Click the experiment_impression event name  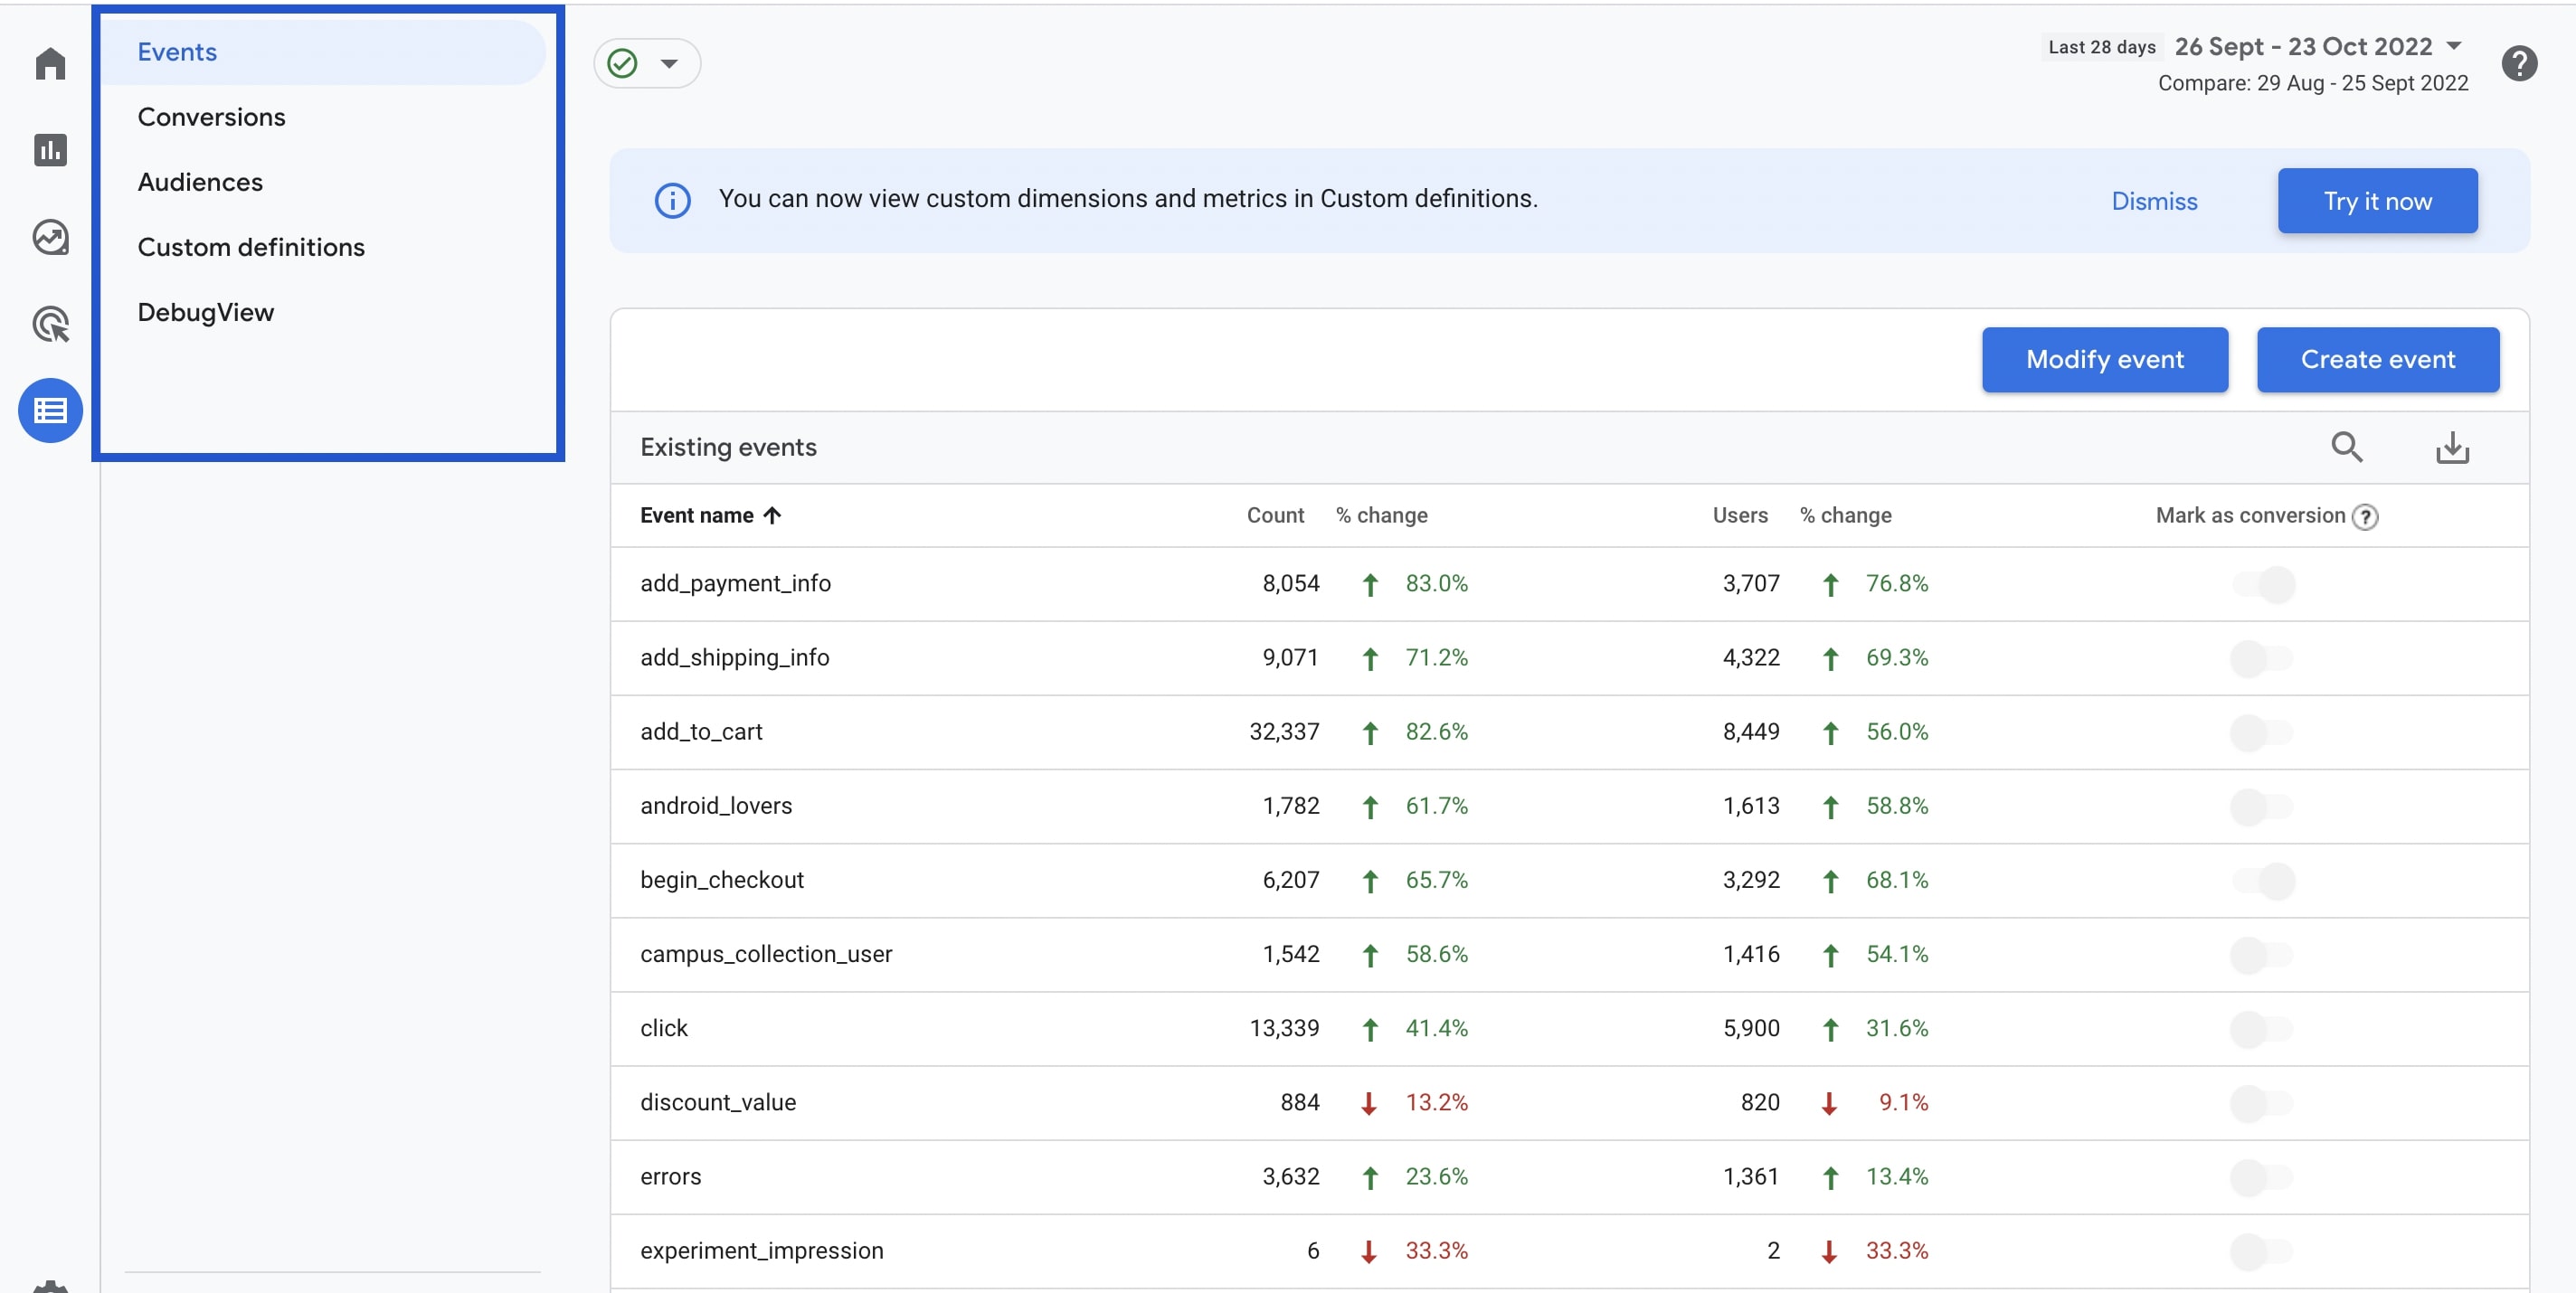coord(761,1251)
